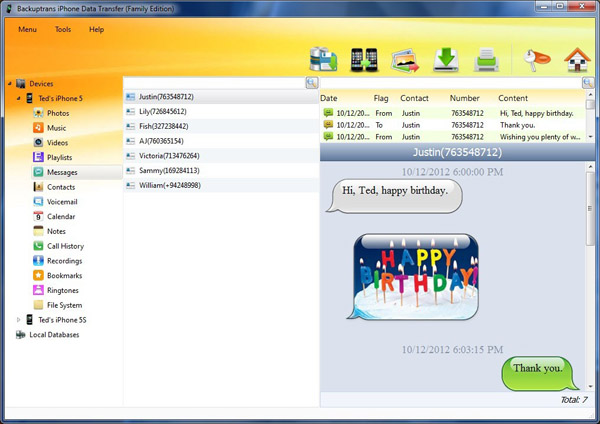600x424 pixels.
Task: Sort messages by the Date column
Action: [329, 98]
